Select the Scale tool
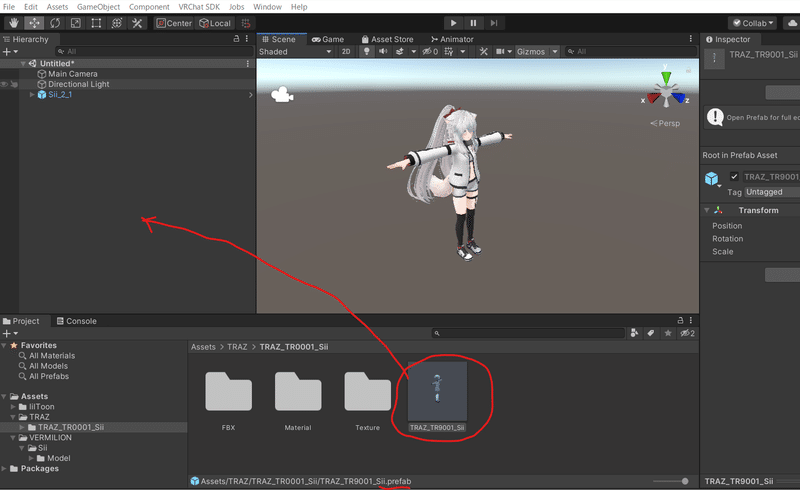This screenshot has width=800, height=490. (x=76, y=23)
